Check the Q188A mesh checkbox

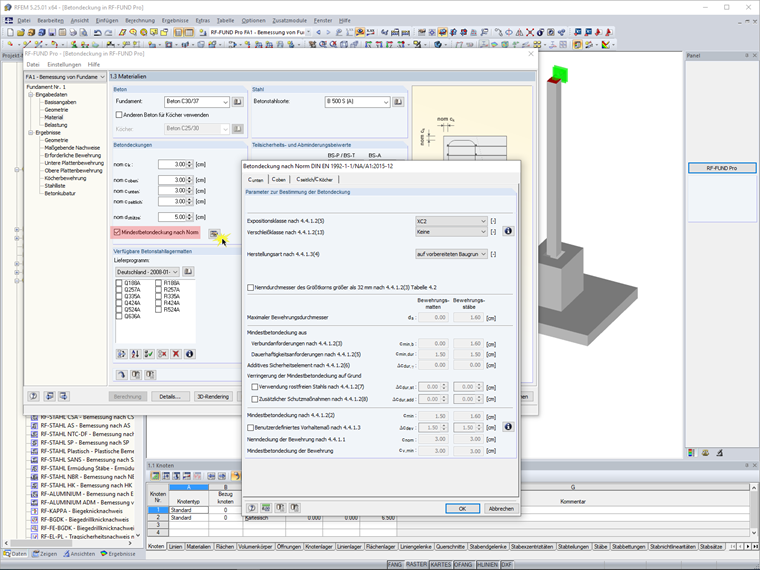(119, 283)
